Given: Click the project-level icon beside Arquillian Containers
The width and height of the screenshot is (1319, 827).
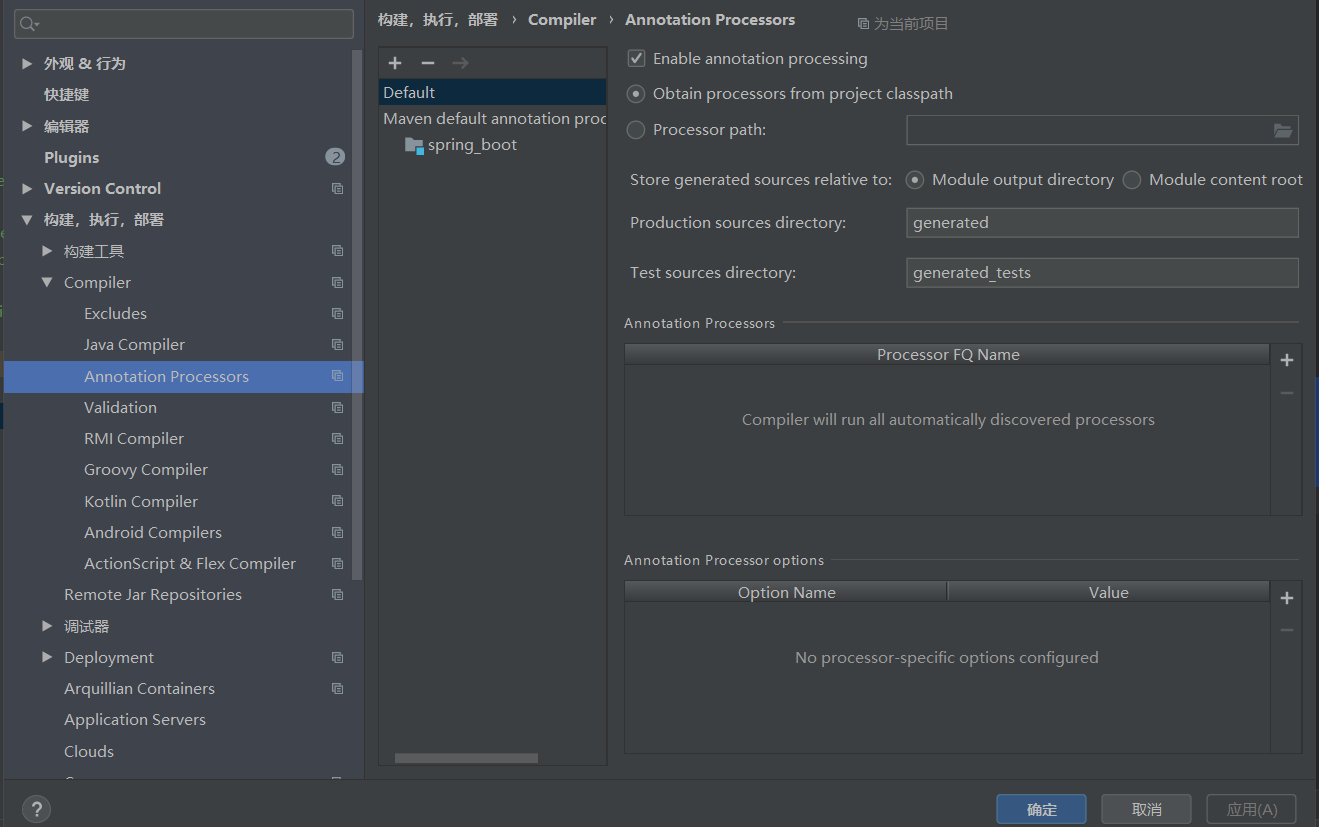Looking at the screenshot, I should 337,688.
